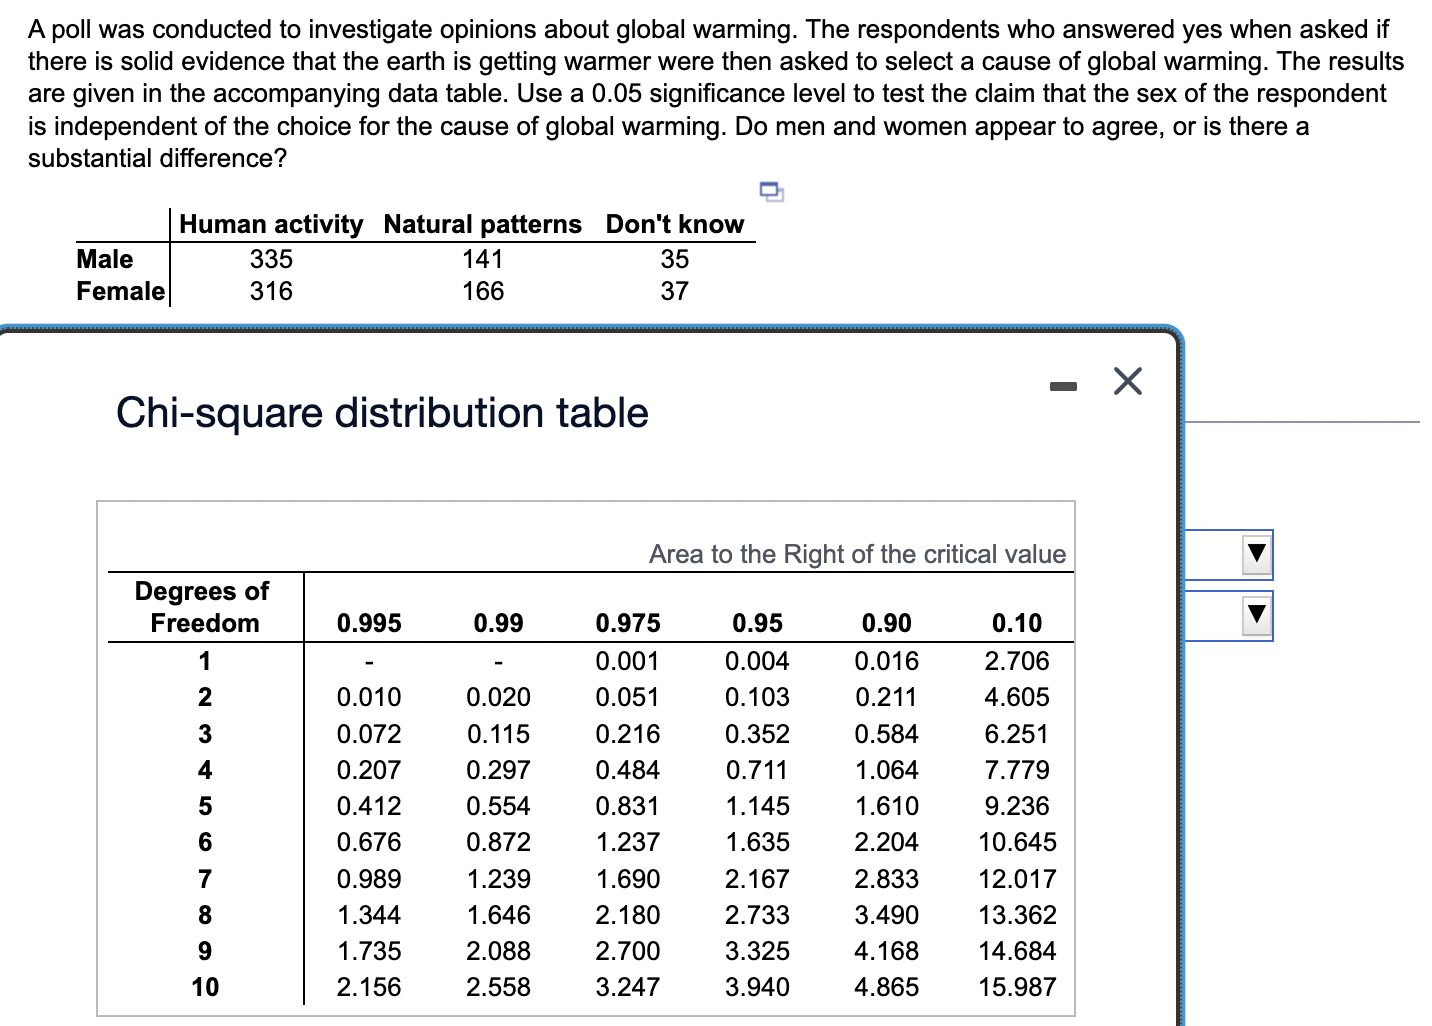This screenshot has height=1026, width=1432.
Task: Click the 0.995 column header
Action: pyautogui.click(x=369, y=623)
